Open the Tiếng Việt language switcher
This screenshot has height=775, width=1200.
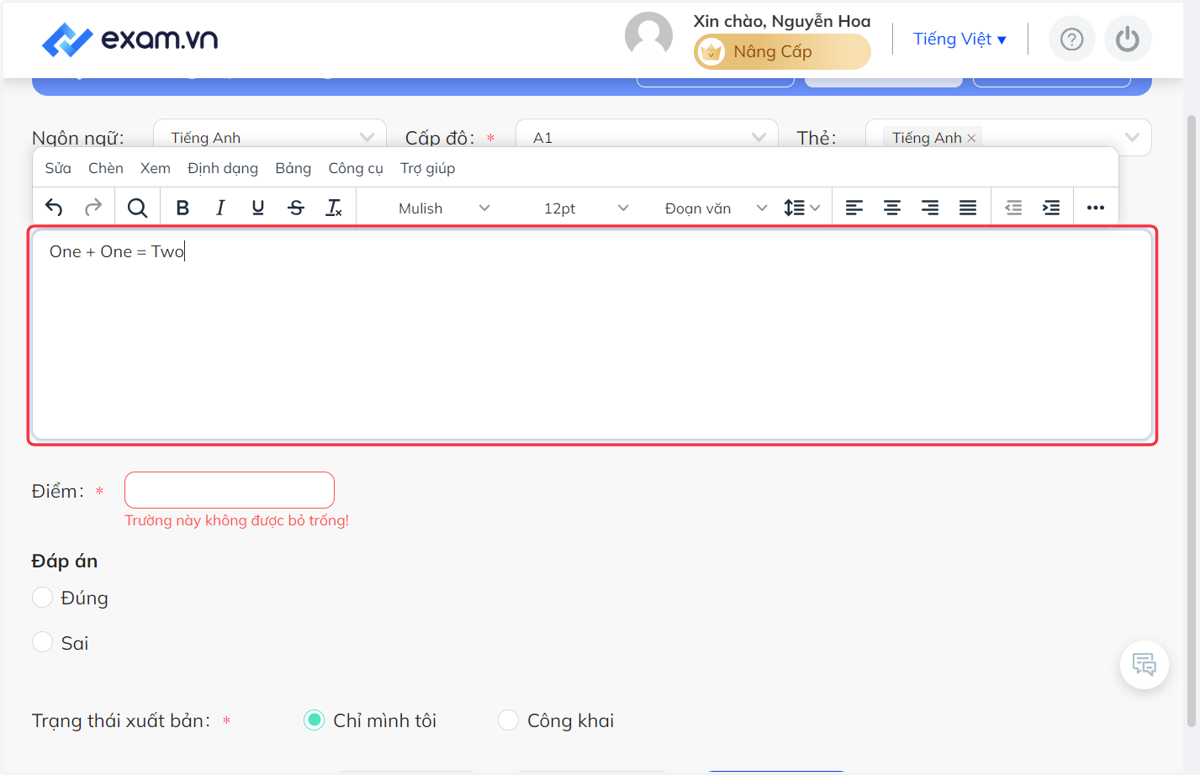pyautogui.click(x=960, y=39)
